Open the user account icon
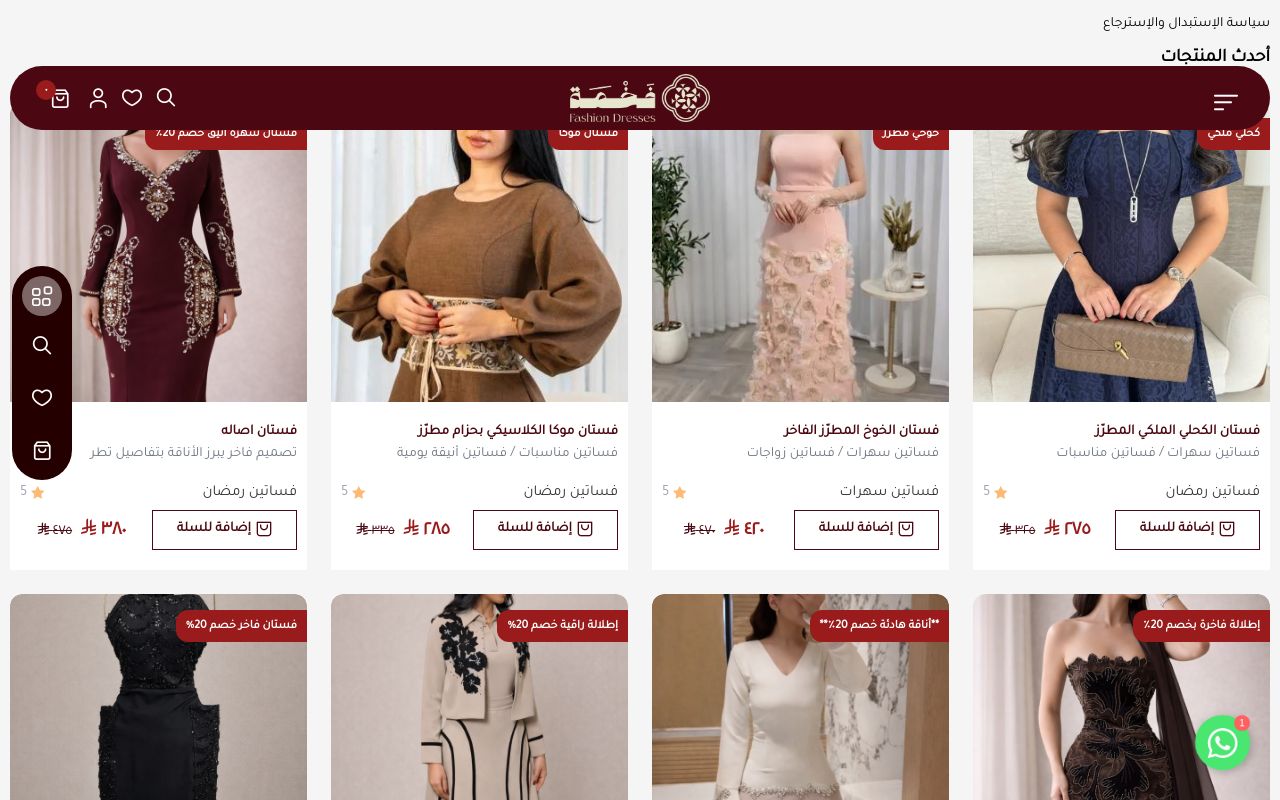1280x800 pixels. [x=98, y=98]
